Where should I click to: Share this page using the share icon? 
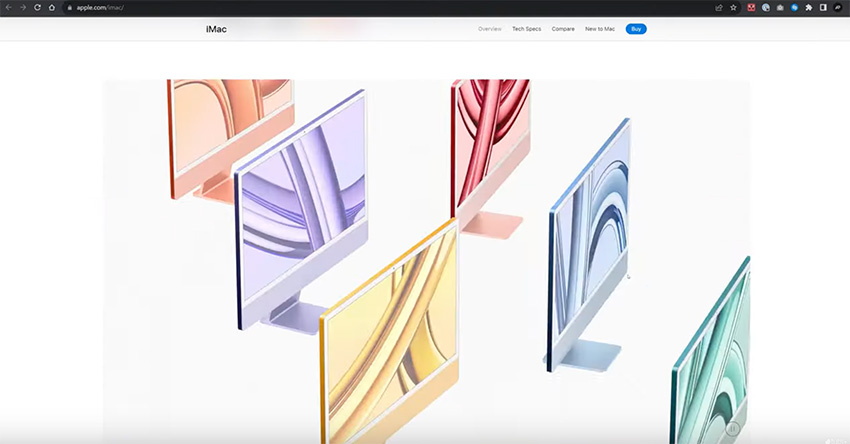pyautogui.click(x=719, y=8)
